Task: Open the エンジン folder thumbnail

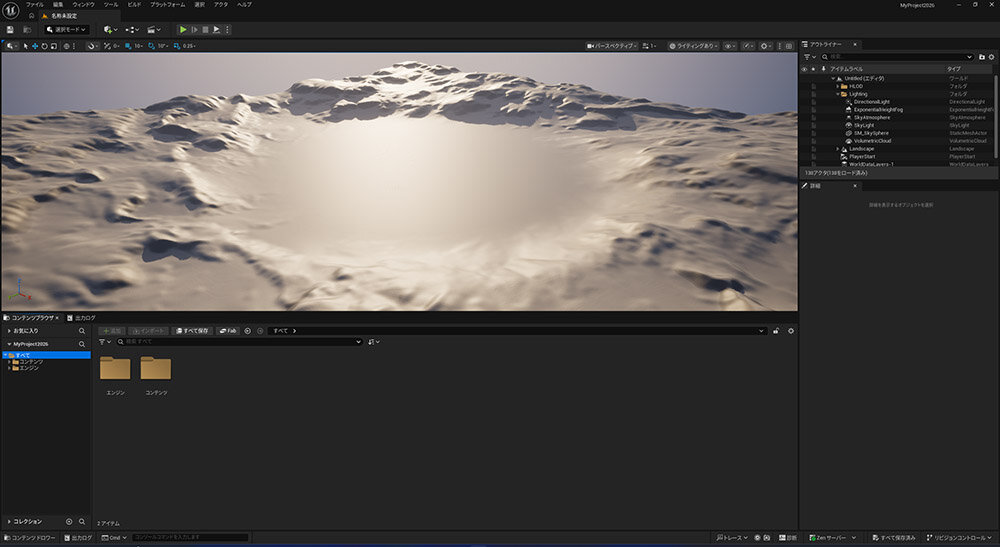Action: click(115, 369)
